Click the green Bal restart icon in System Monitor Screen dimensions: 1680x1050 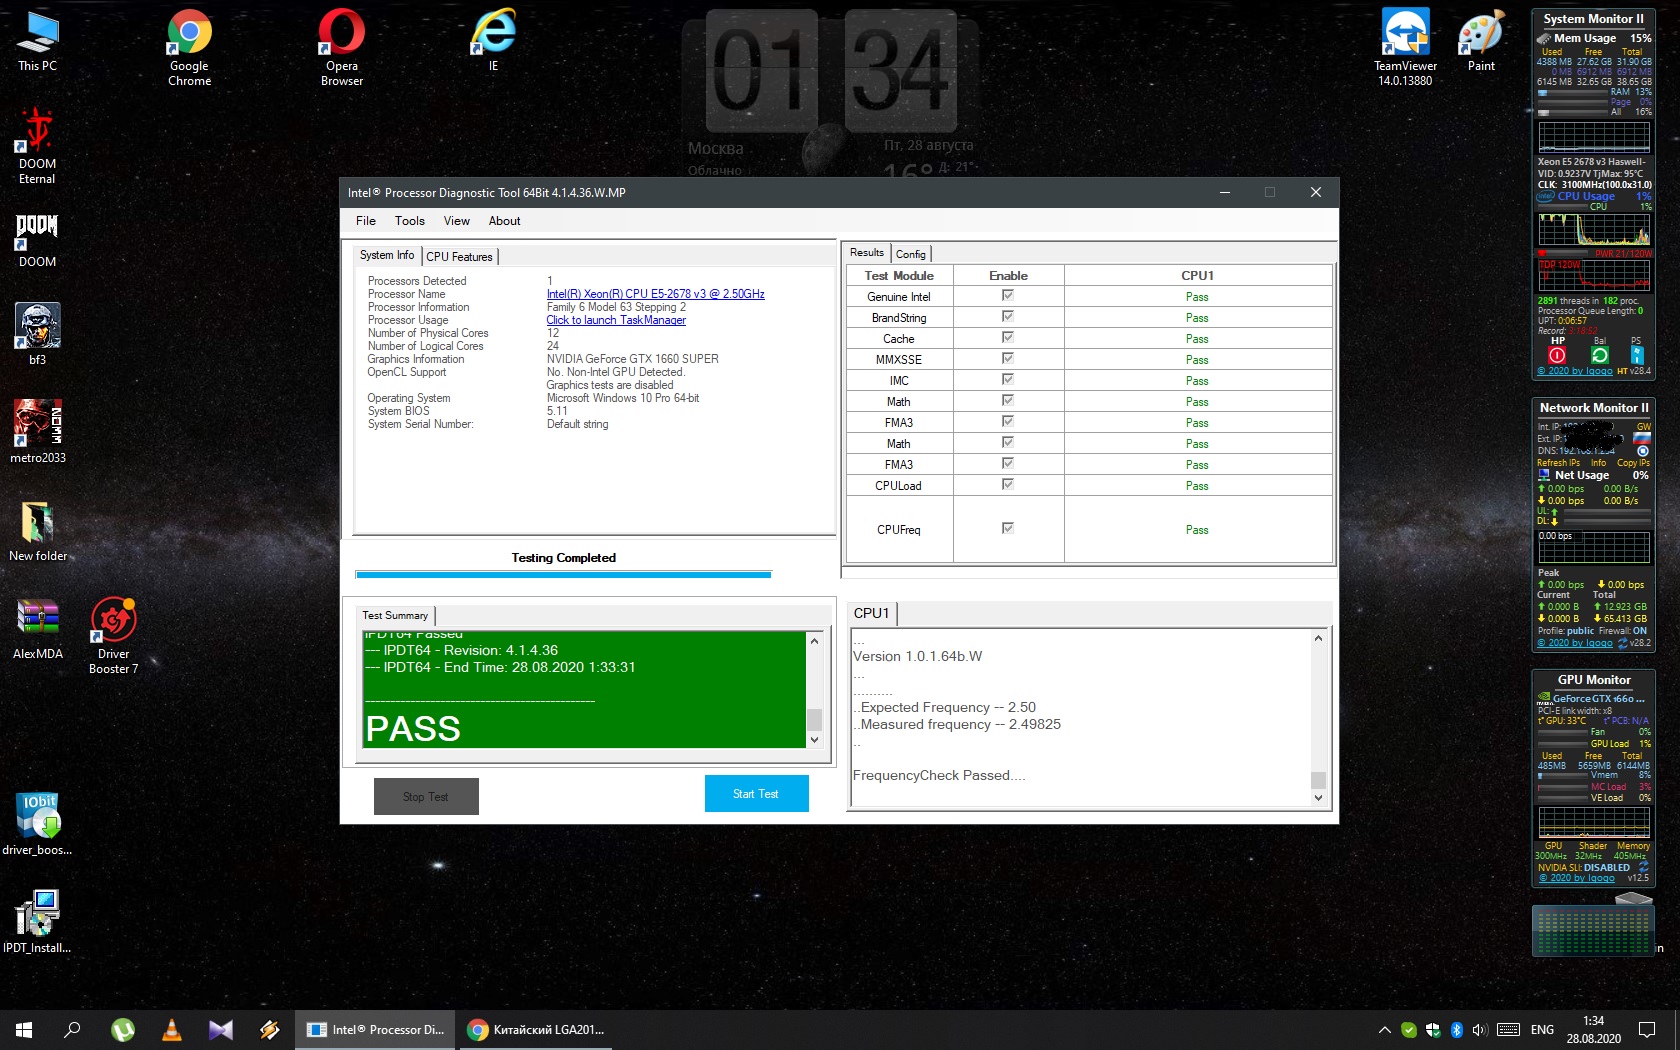click(x=1599, y=355)
